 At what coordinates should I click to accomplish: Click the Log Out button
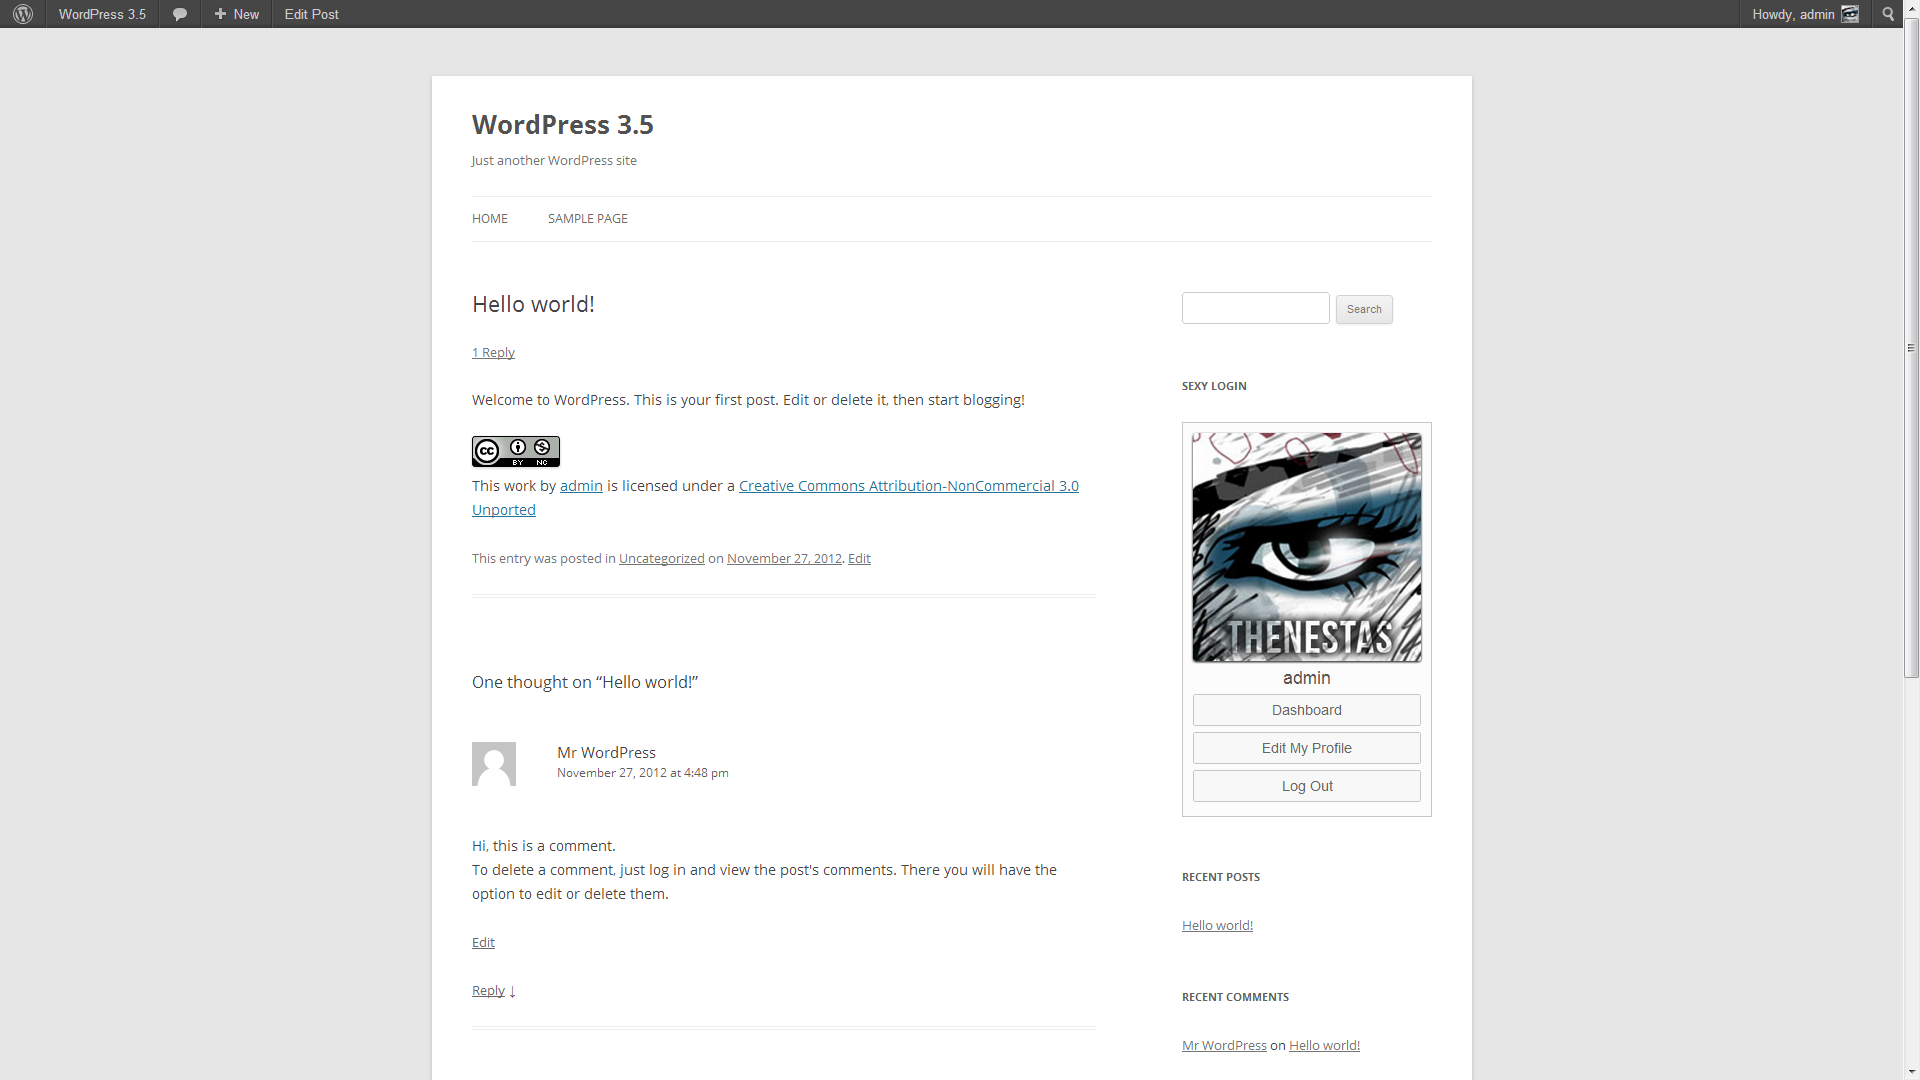coord(1307,786)
